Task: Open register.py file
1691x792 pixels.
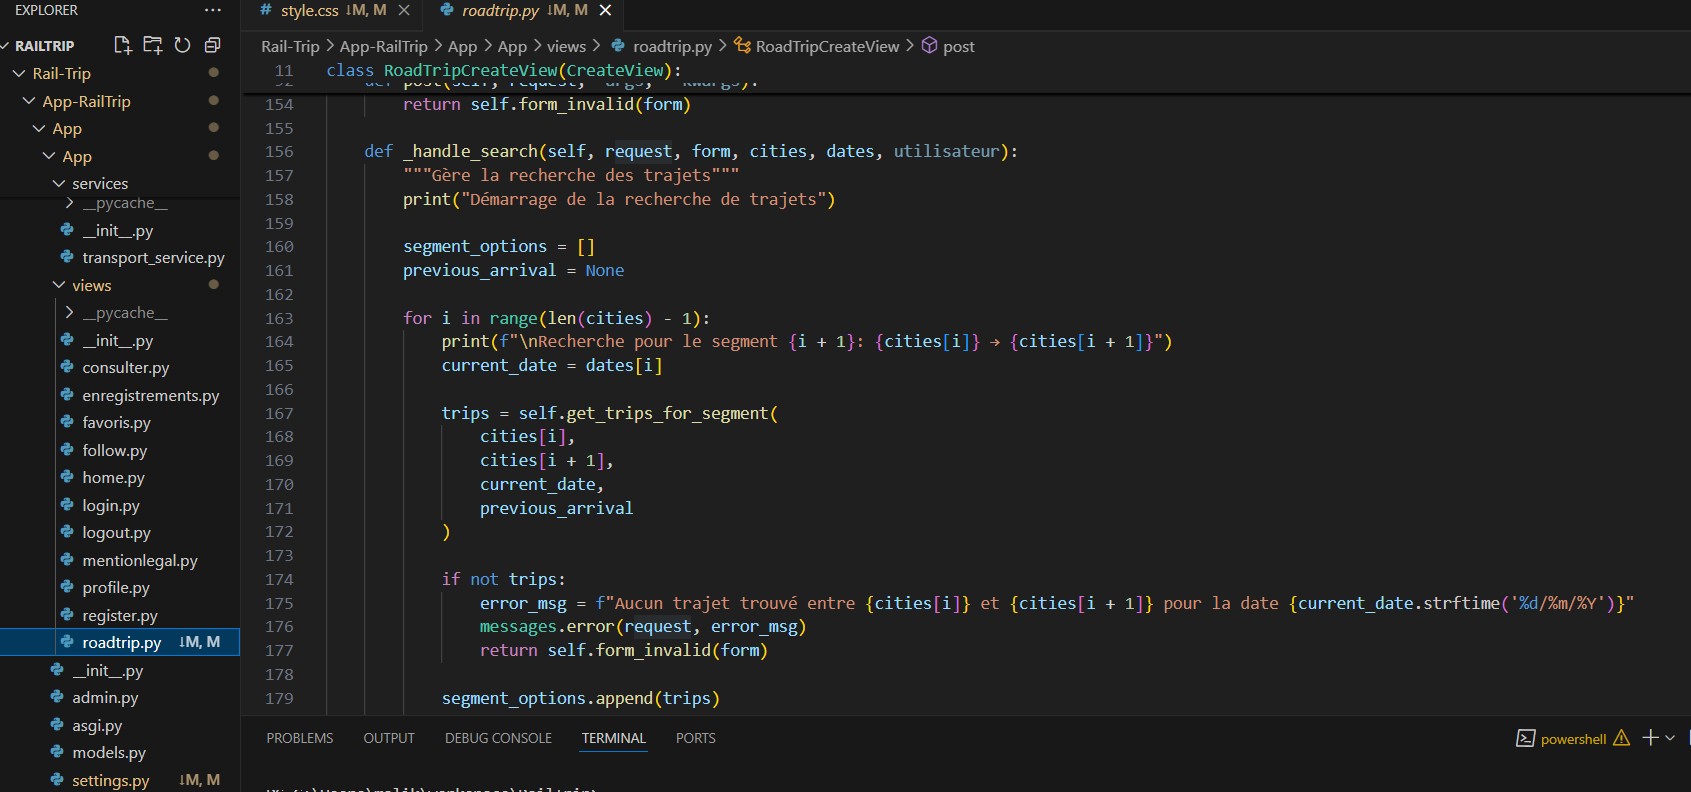Action: click(120, 616)
